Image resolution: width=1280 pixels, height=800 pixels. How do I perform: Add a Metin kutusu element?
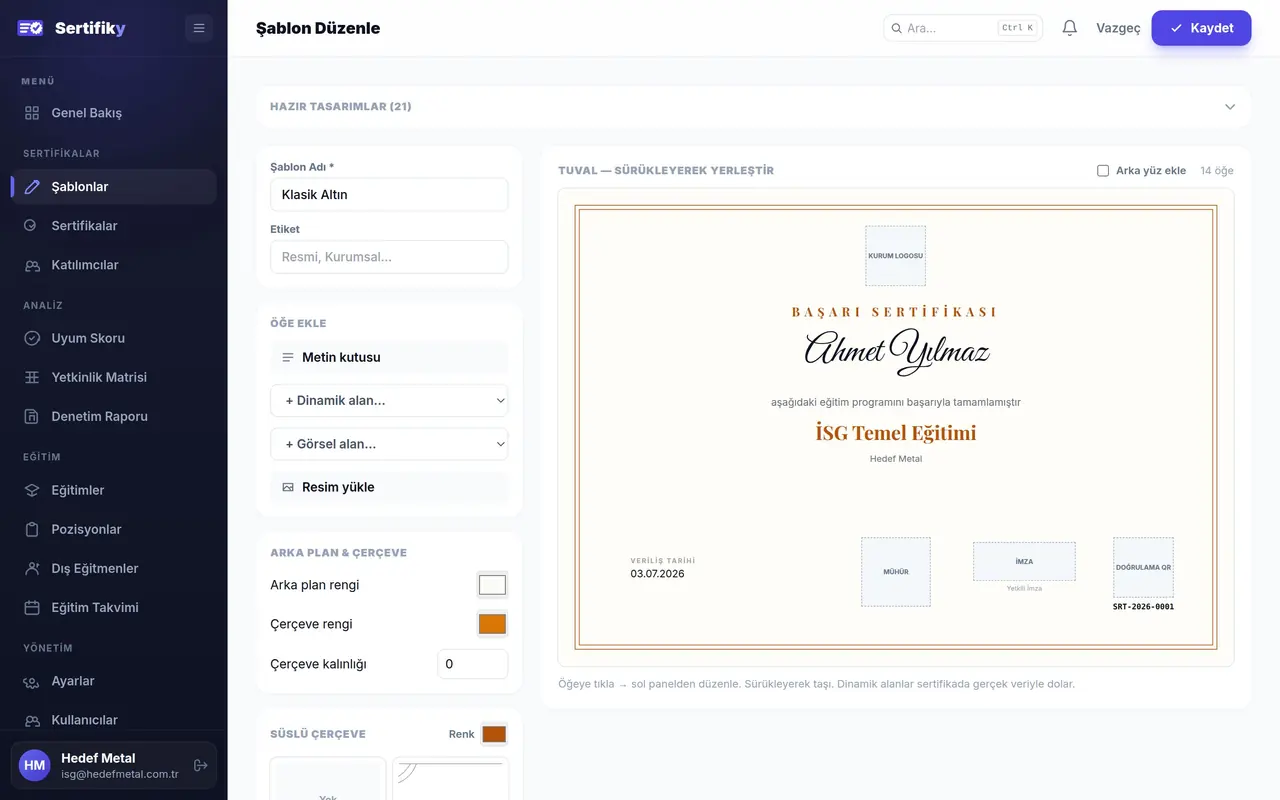coord(389,357)
